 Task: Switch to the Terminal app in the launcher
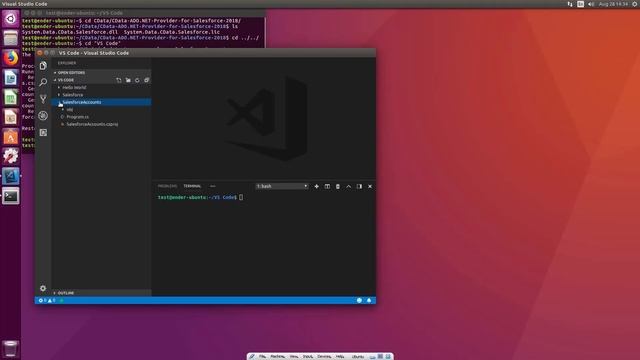[11, 196]
